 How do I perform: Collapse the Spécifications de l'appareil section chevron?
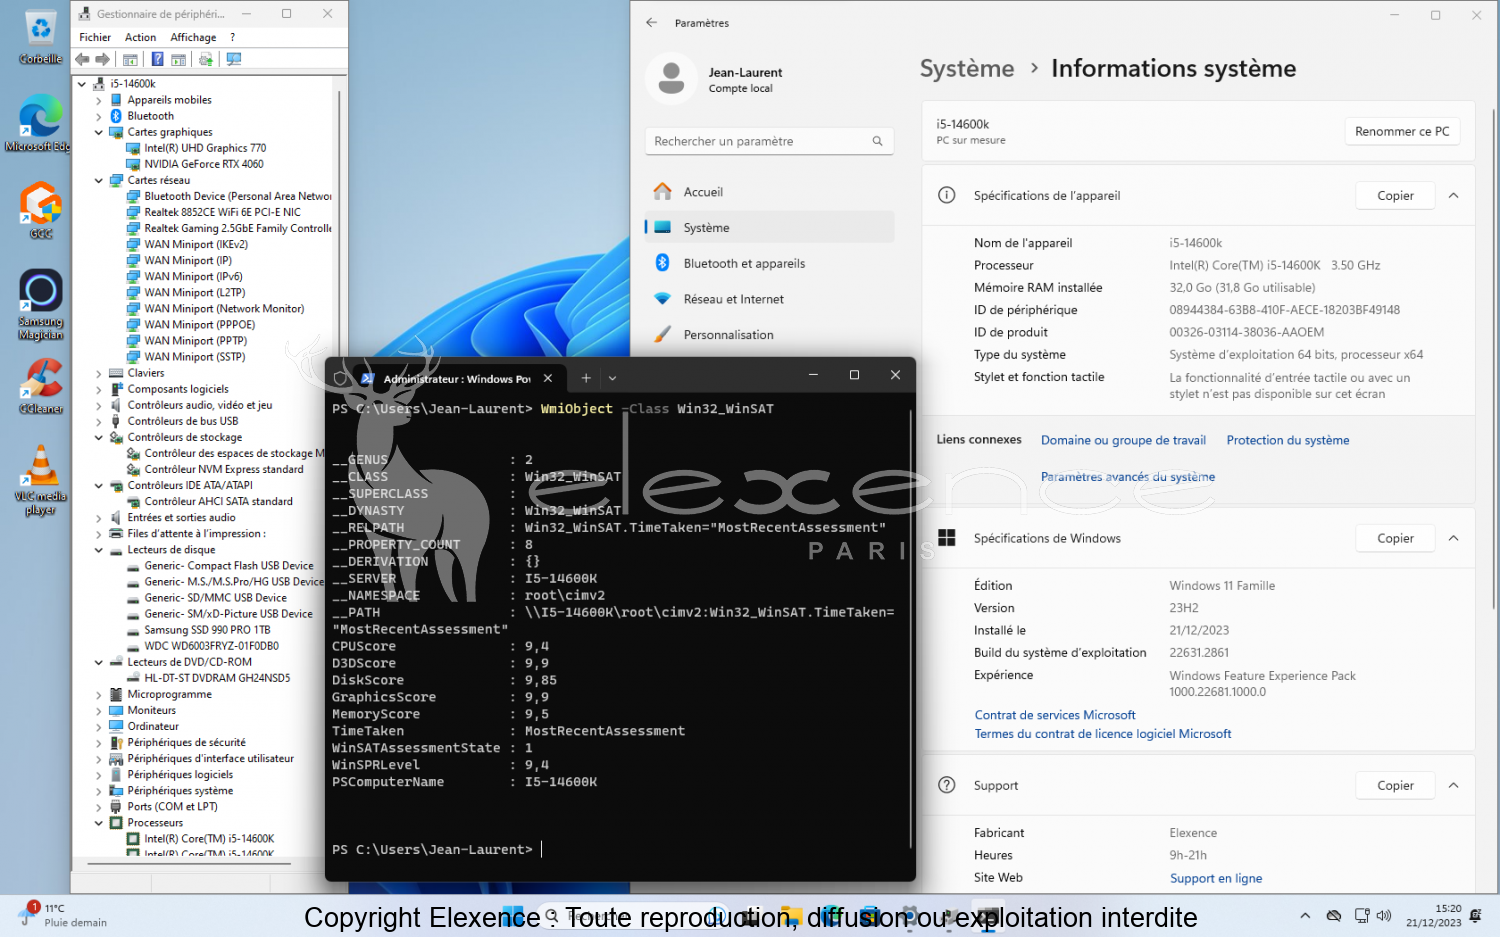point(1454,196)
